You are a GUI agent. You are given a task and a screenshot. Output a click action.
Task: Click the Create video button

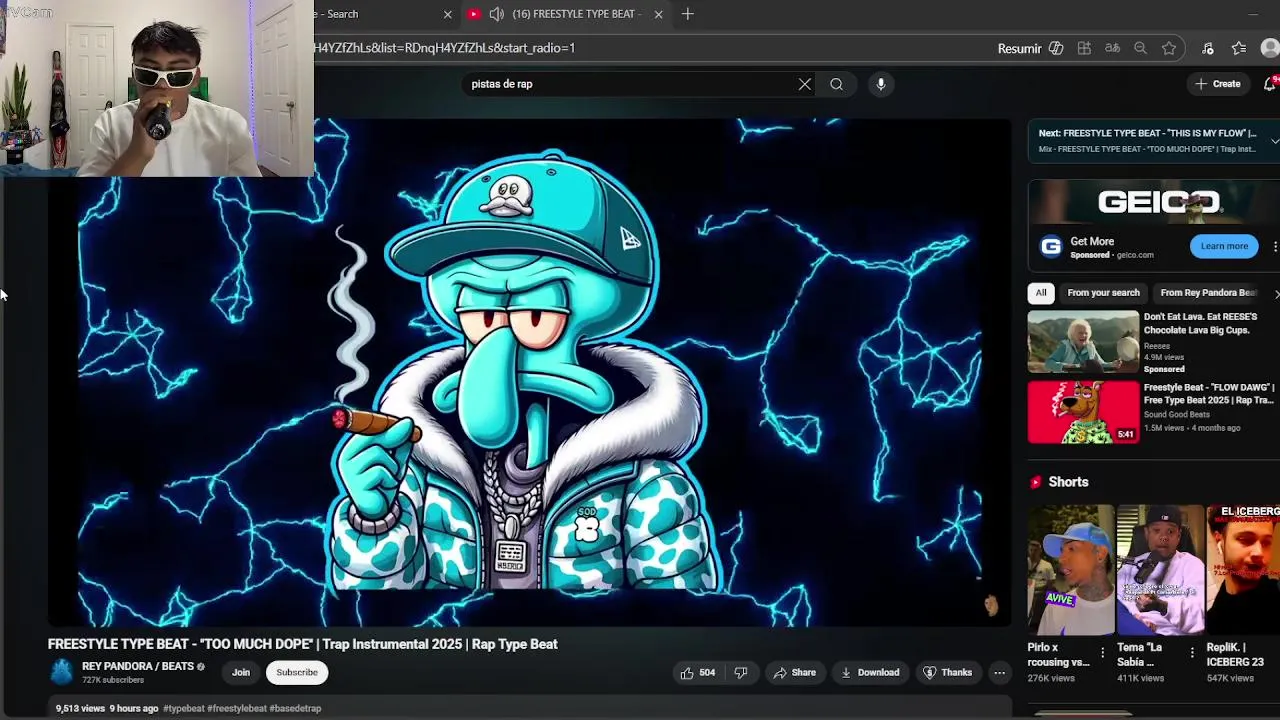(1218, 84)
